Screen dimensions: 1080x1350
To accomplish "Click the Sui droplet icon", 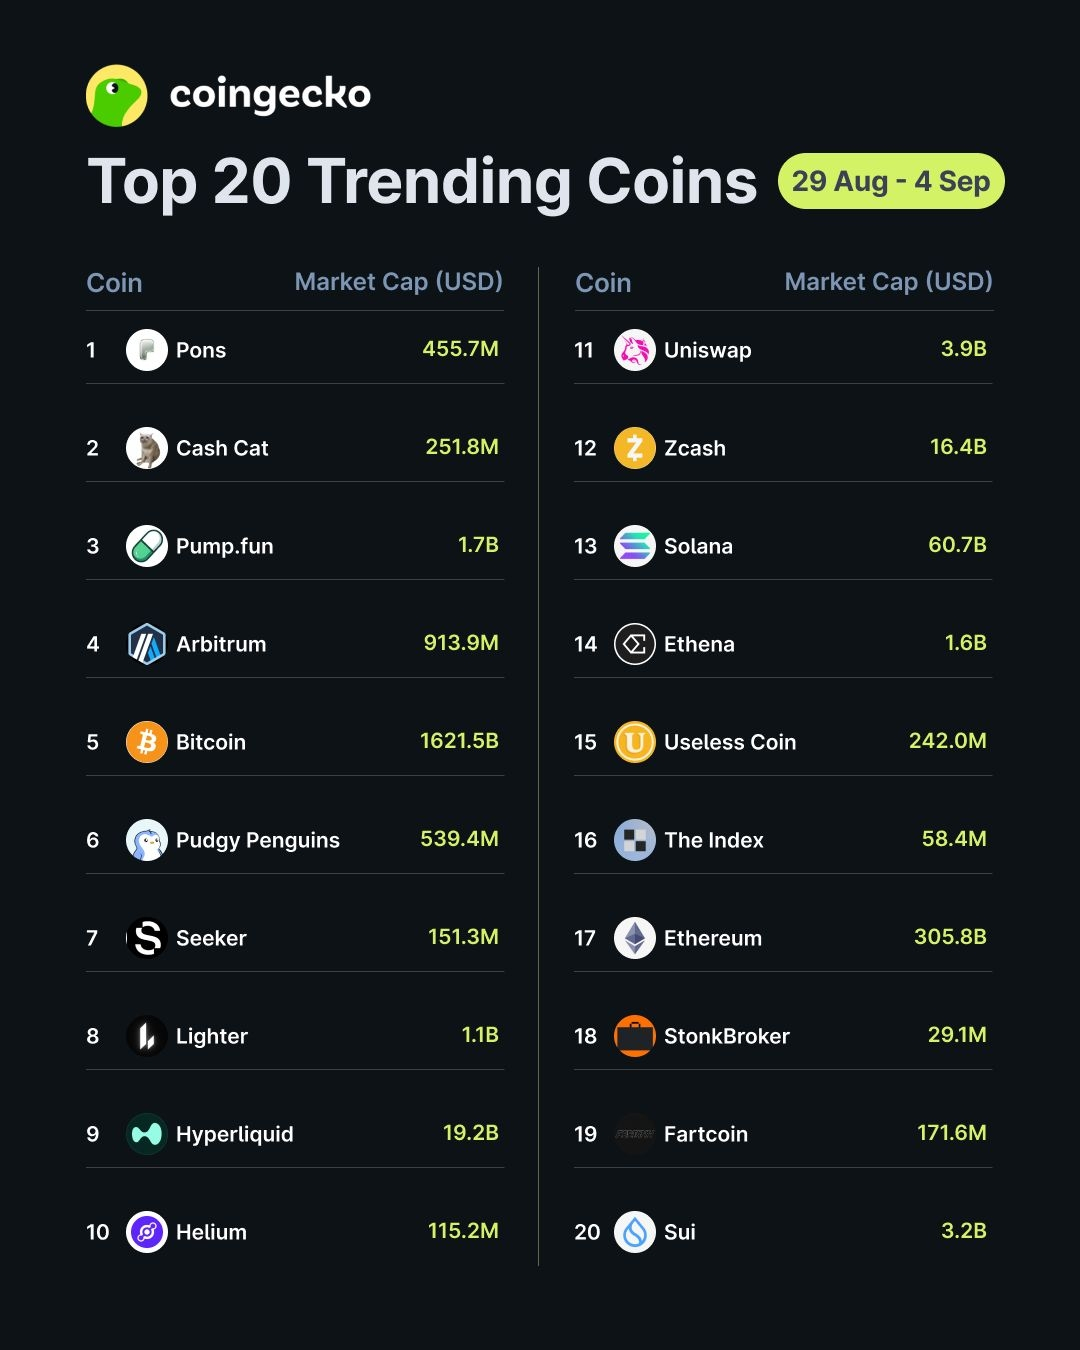I will (x=635, y=1232).
